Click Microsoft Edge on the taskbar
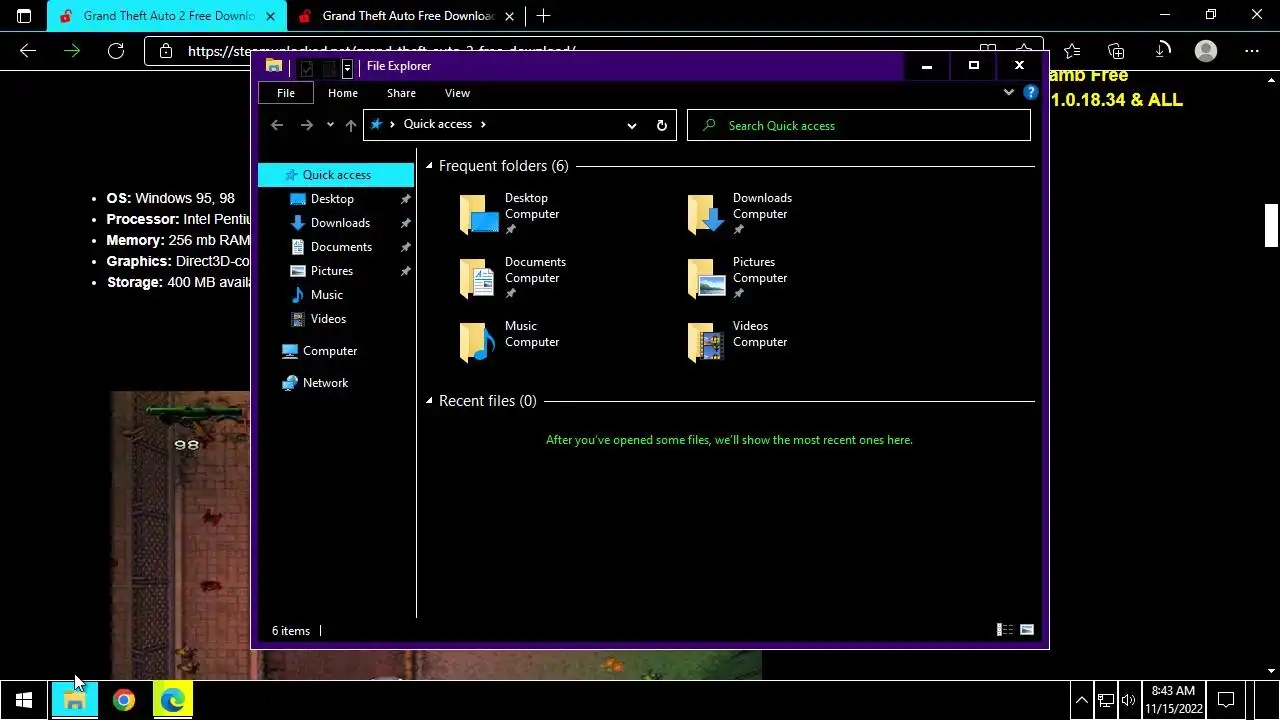Viewport: 1280px width, 720px height. point(173,700)
